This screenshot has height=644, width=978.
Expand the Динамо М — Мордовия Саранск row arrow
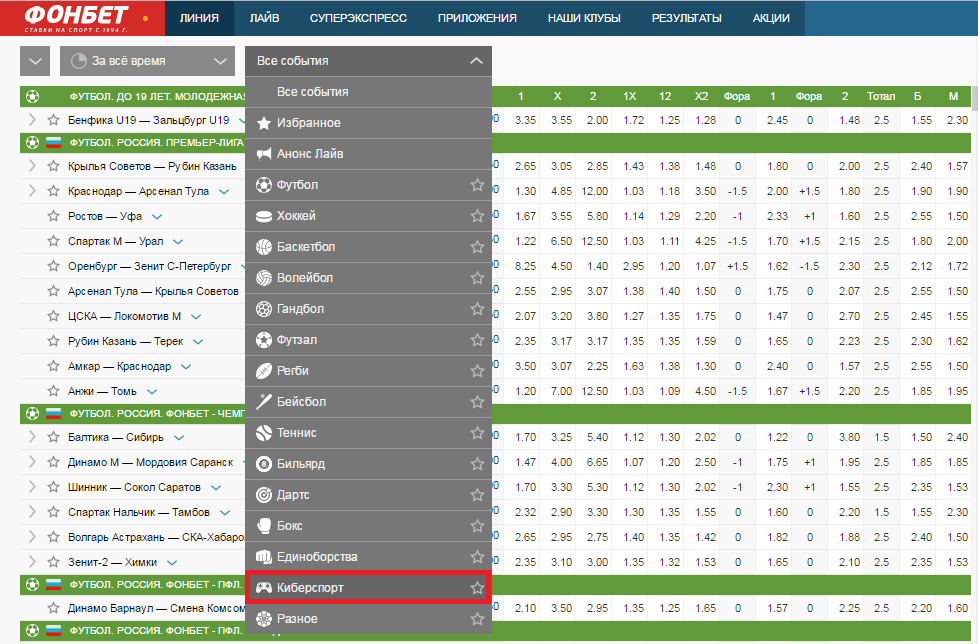(32, 462)
